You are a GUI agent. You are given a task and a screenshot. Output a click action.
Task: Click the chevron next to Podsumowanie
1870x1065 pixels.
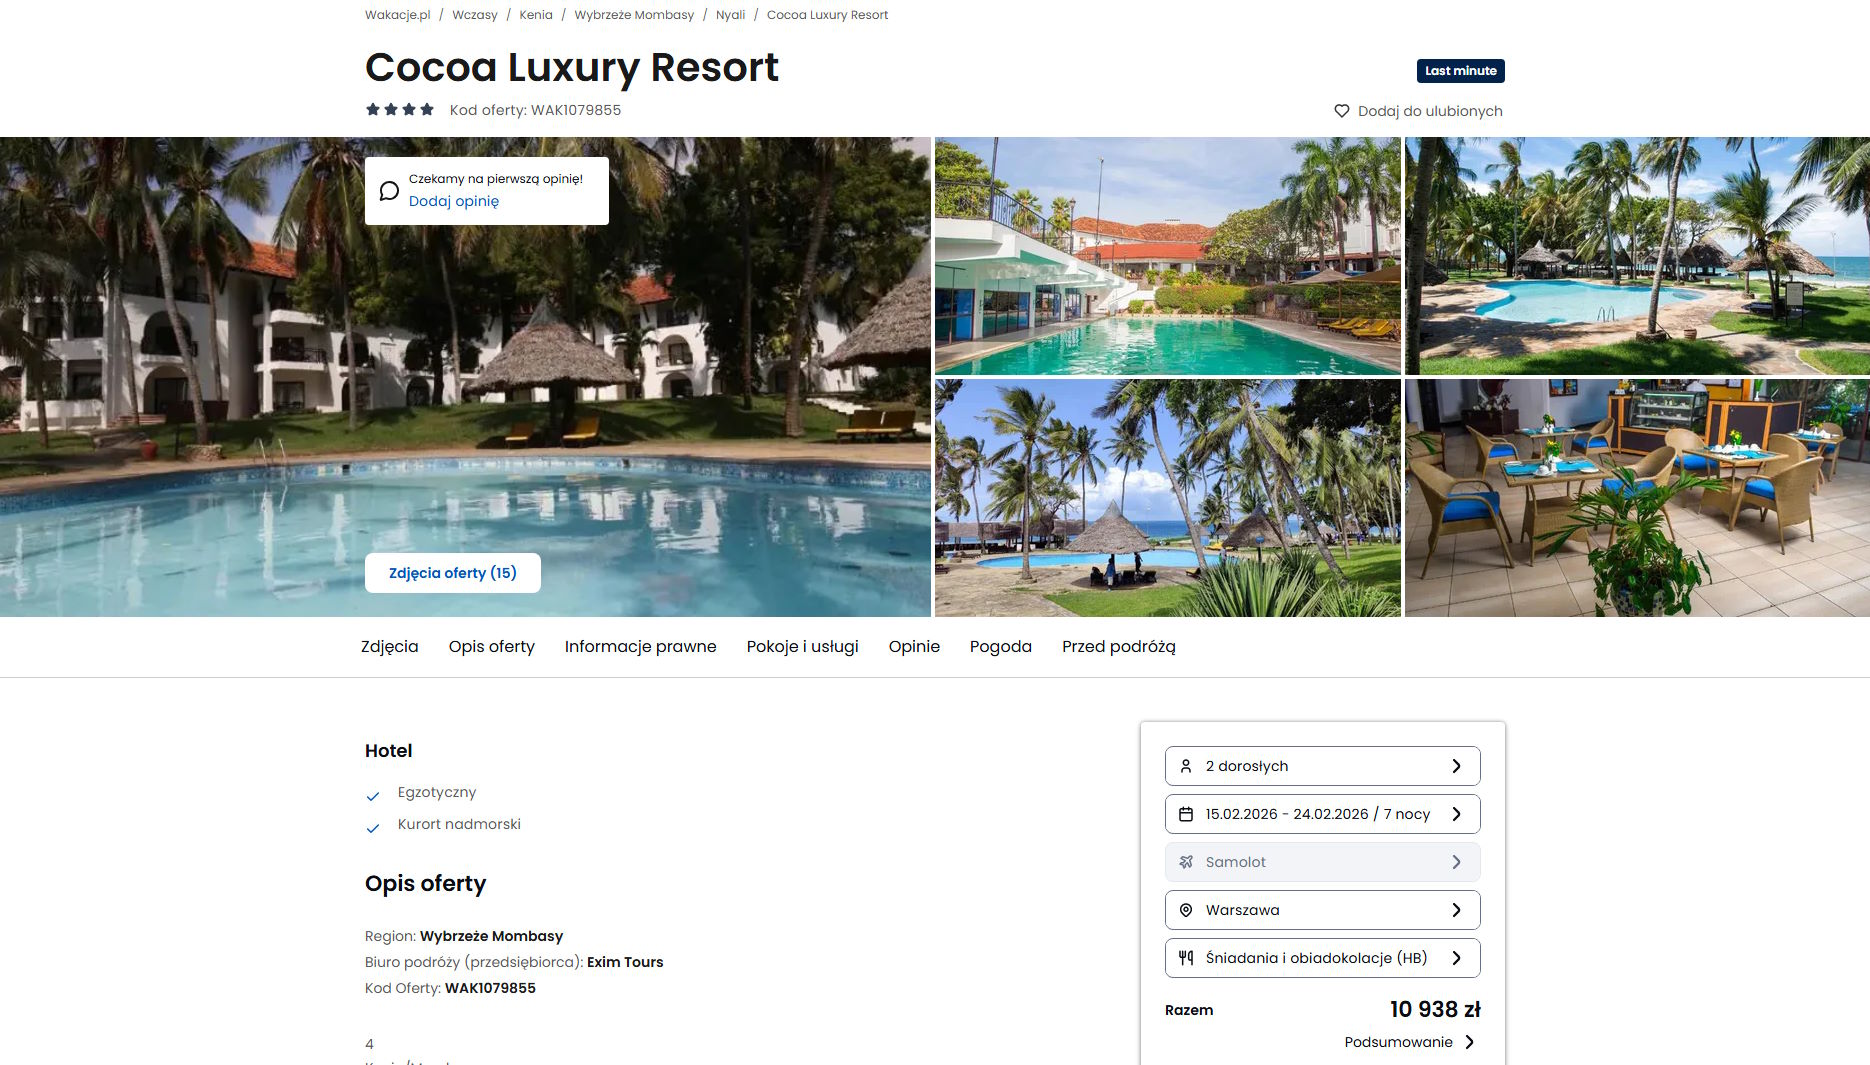pos(1469,1042)
